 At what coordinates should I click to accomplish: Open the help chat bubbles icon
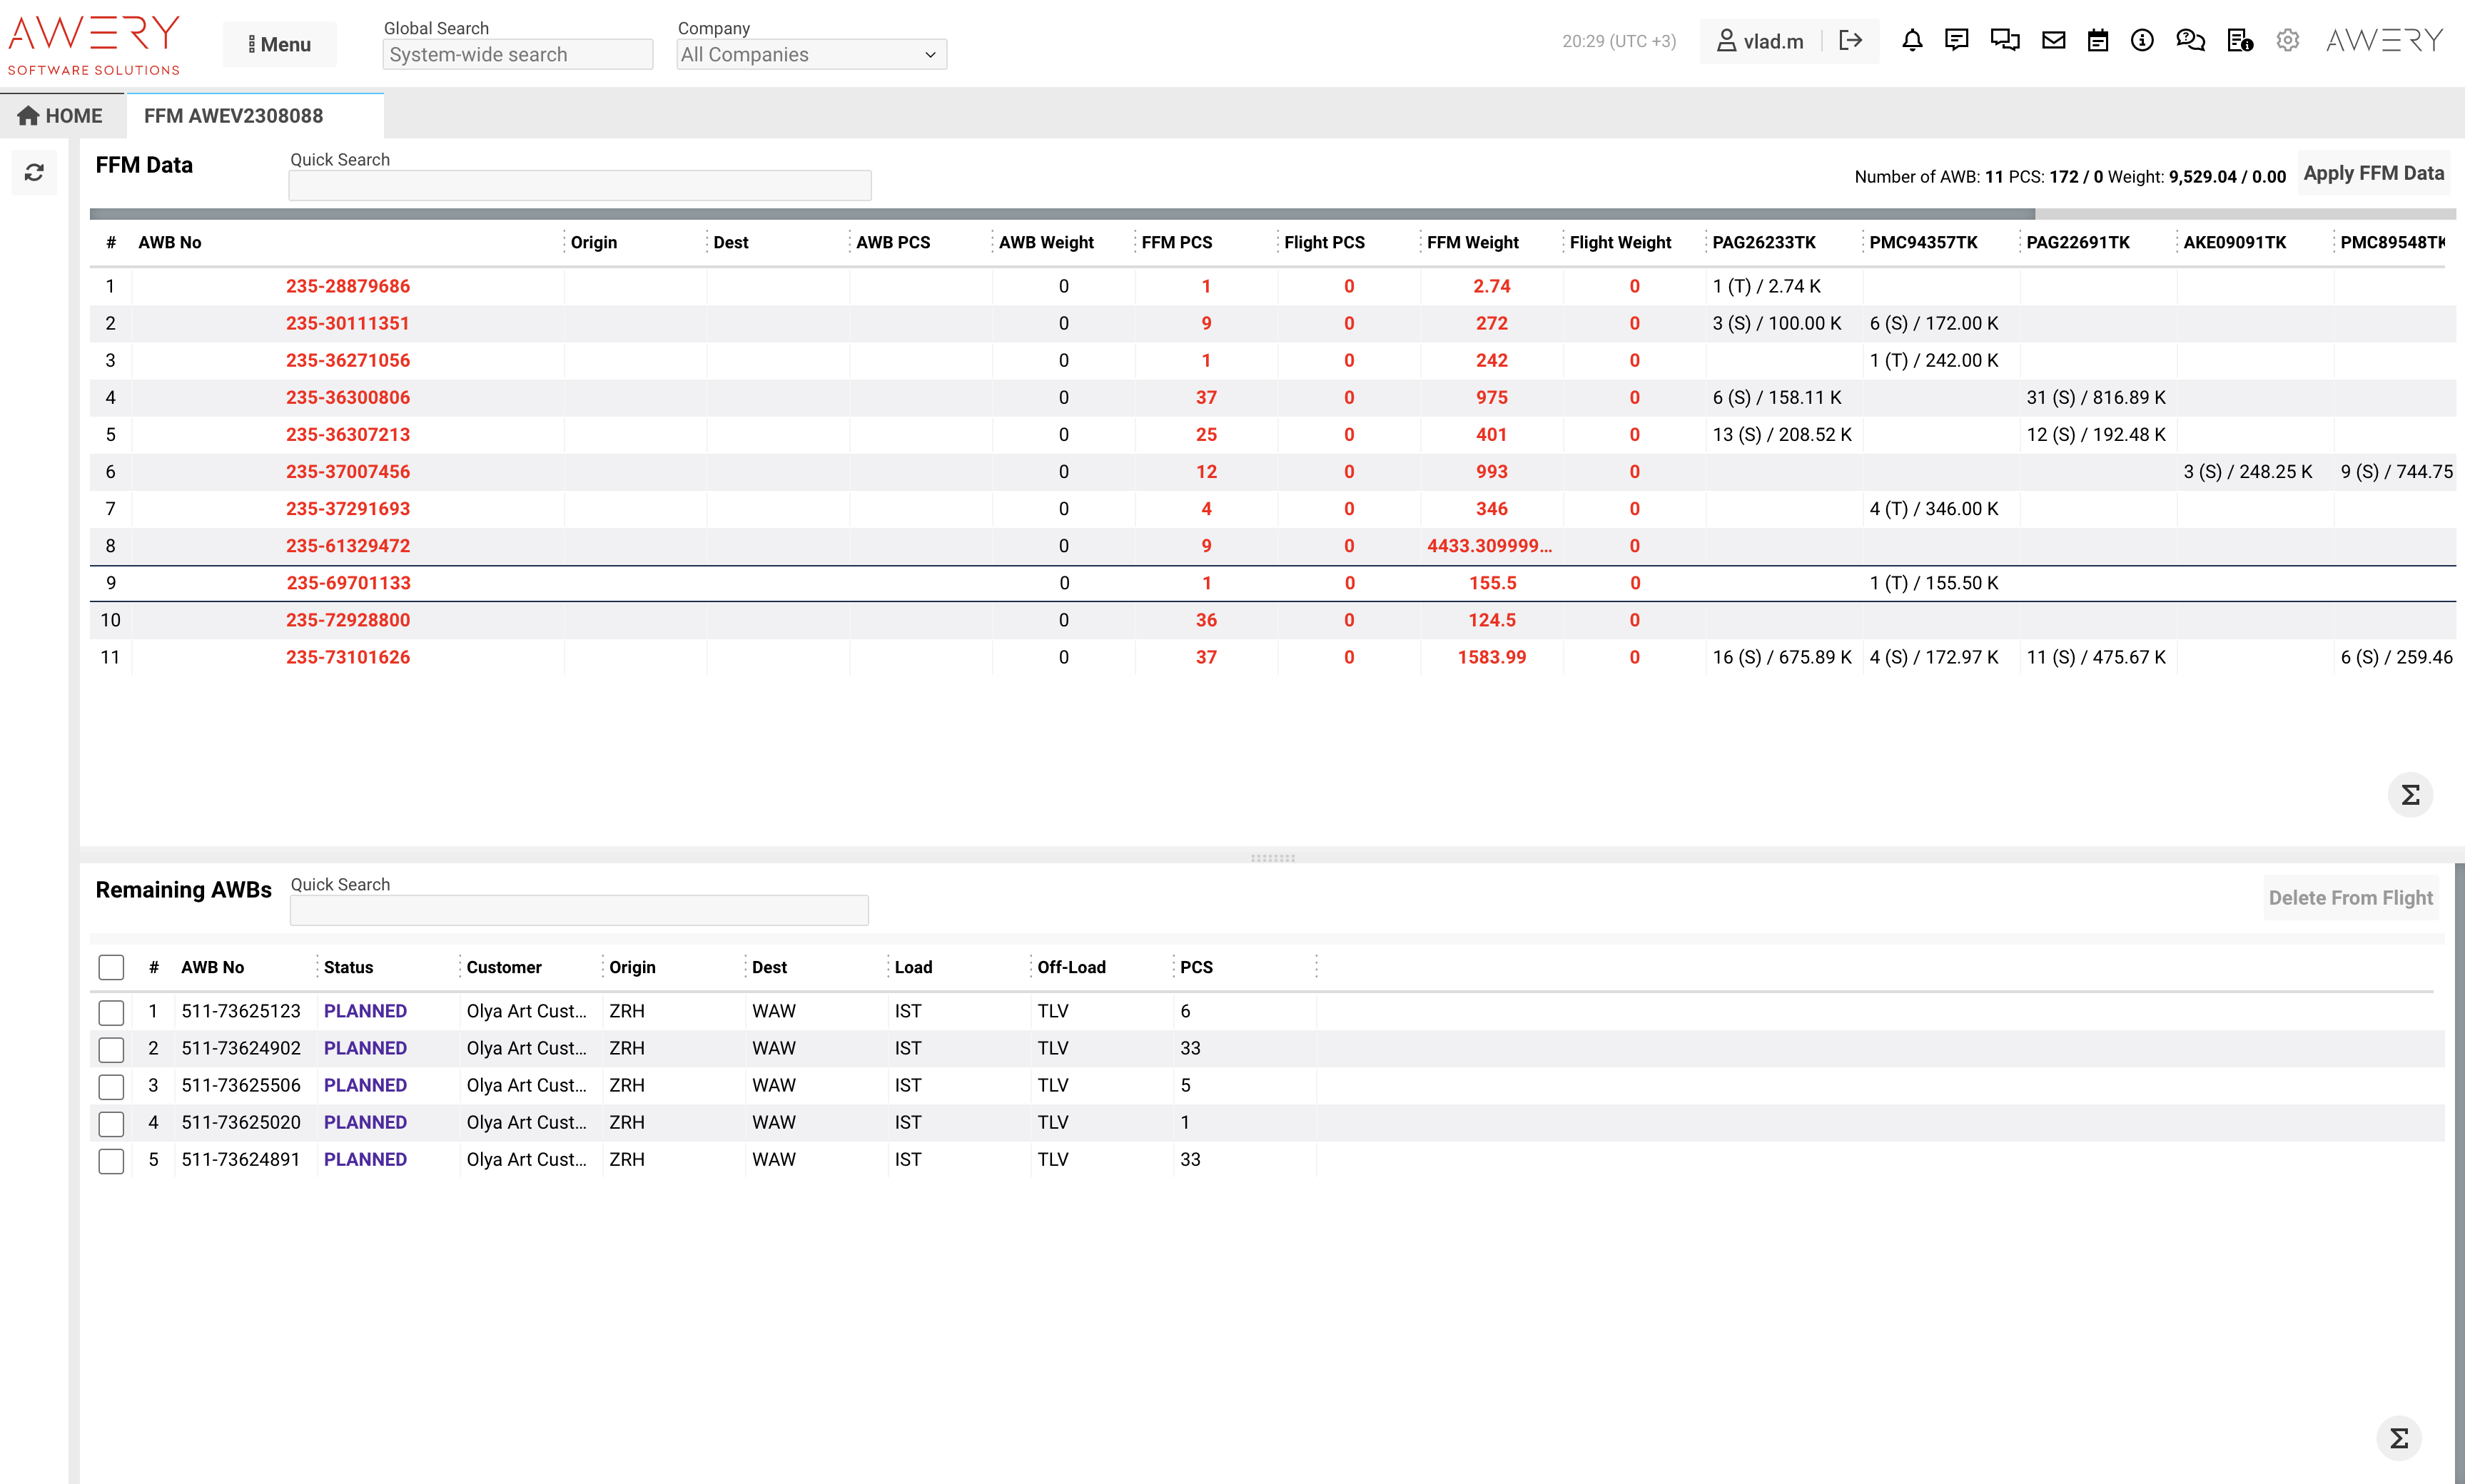pos(2190,41)
